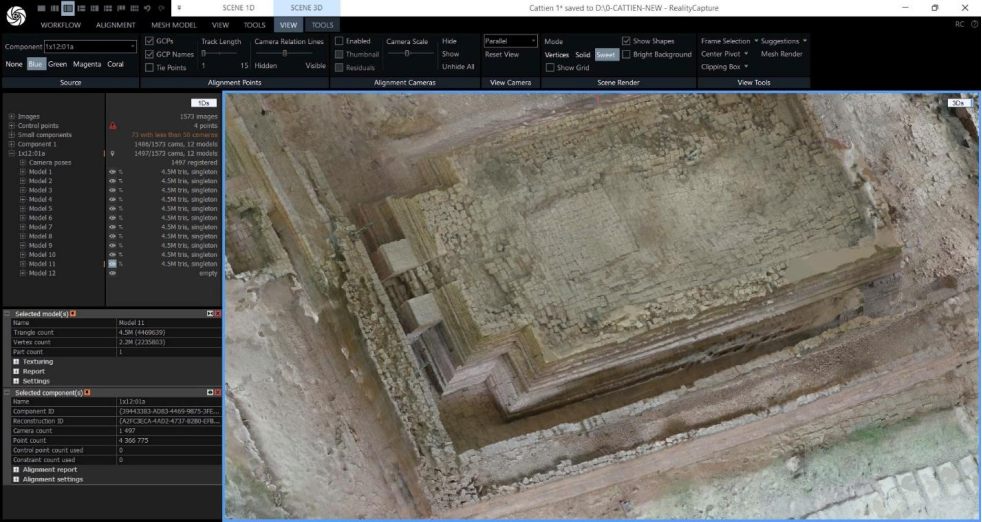This screenshot has width=982, height=522.
Task: Open the Center Pivot dropdown
Action: pos(725,54)
